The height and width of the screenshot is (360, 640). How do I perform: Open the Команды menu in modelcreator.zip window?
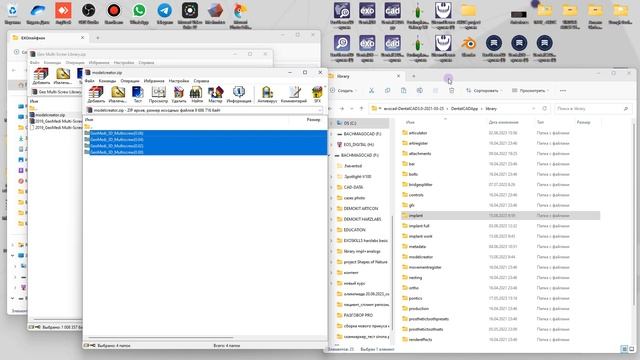tap(107, 81)
